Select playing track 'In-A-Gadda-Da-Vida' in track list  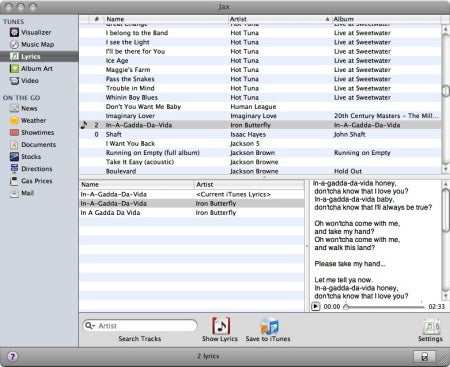[260, 125]
